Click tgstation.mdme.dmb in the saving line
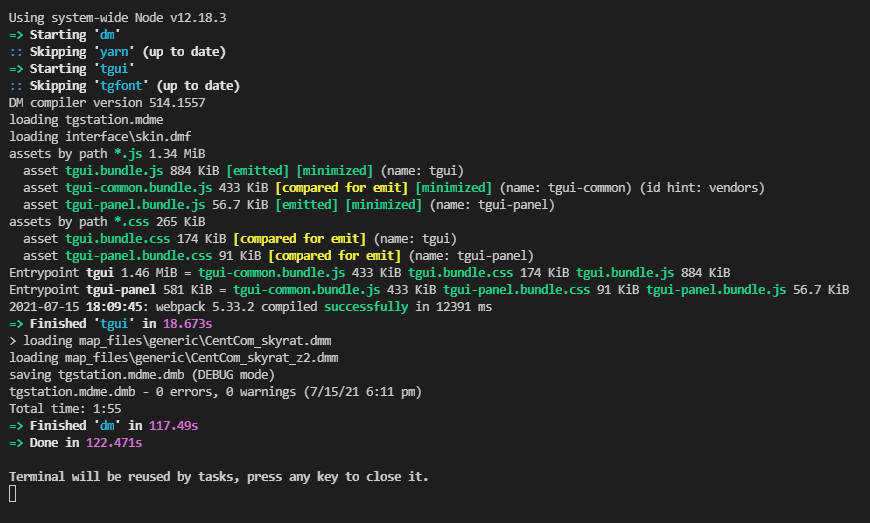Screen dimensions: 870x523 109,374
